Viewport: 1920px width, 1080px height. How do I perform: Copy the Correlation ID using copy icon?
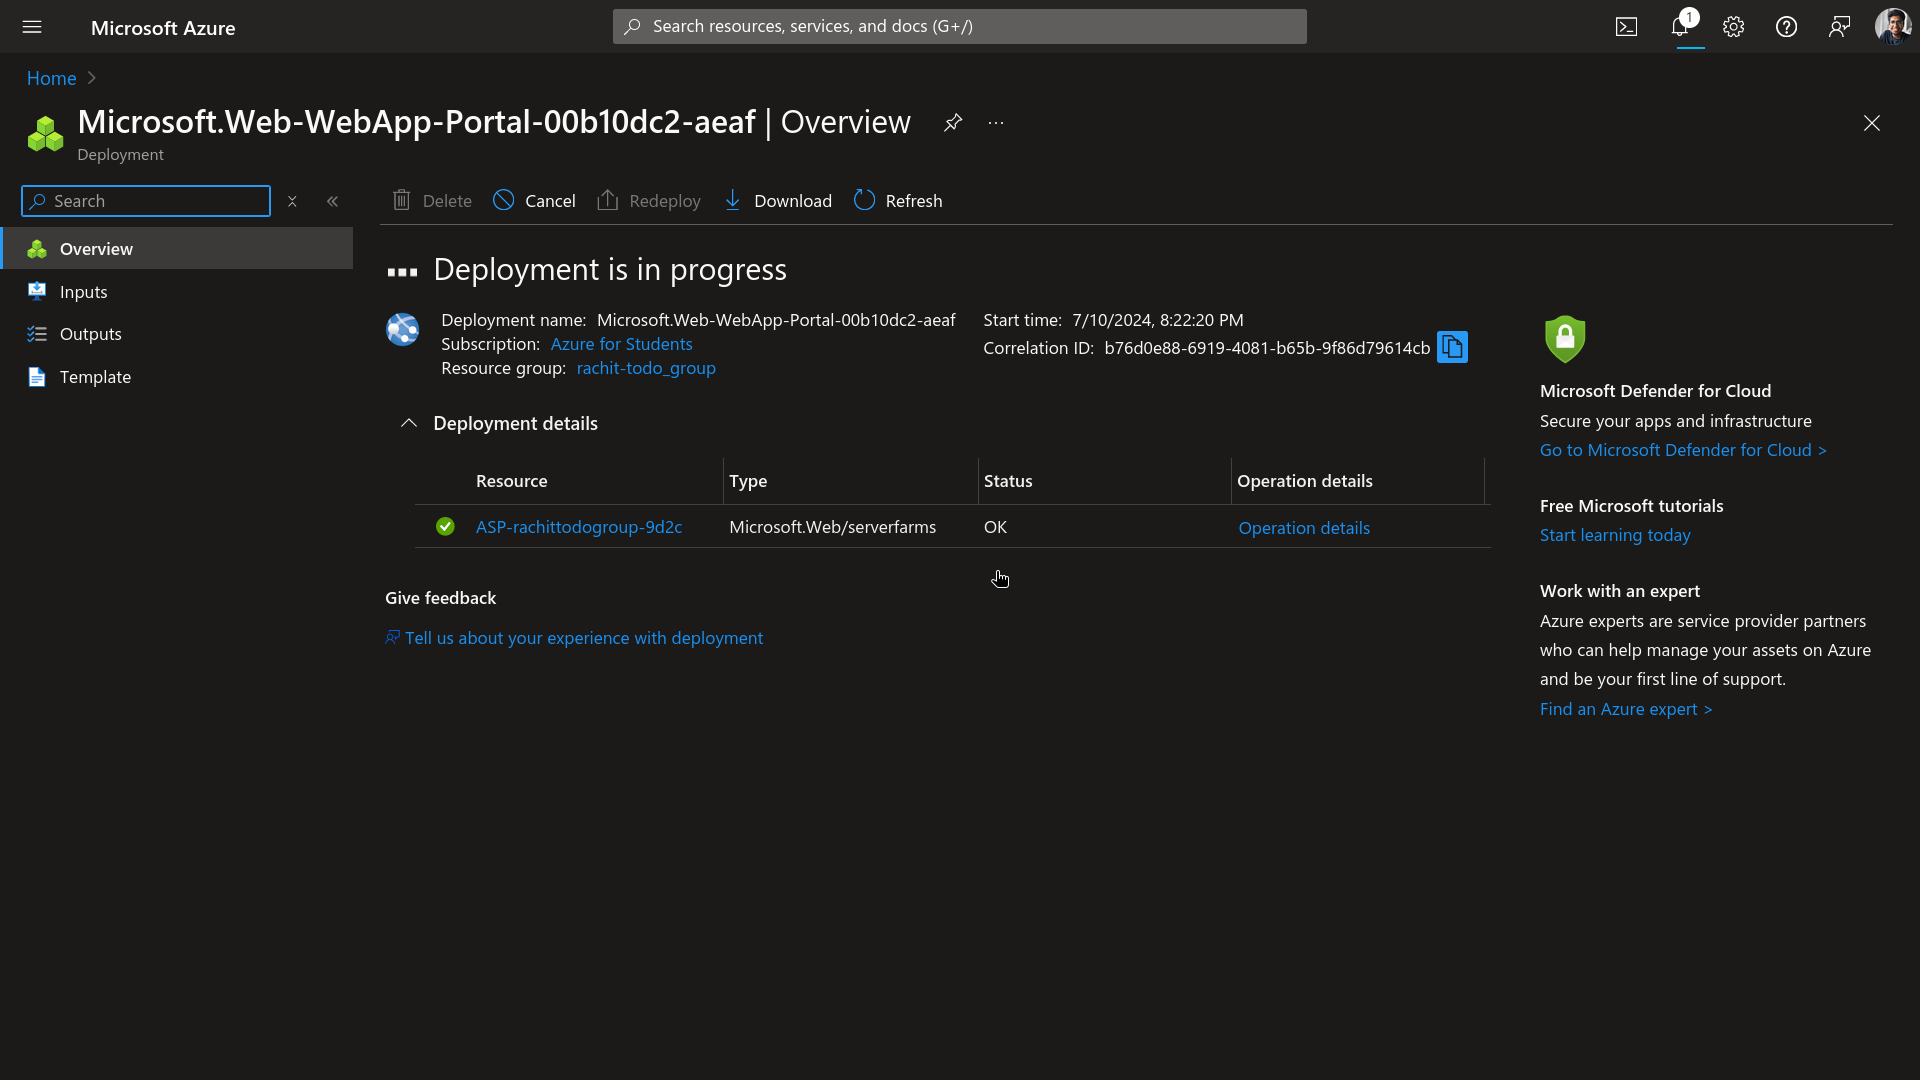tap(1451, 347)
